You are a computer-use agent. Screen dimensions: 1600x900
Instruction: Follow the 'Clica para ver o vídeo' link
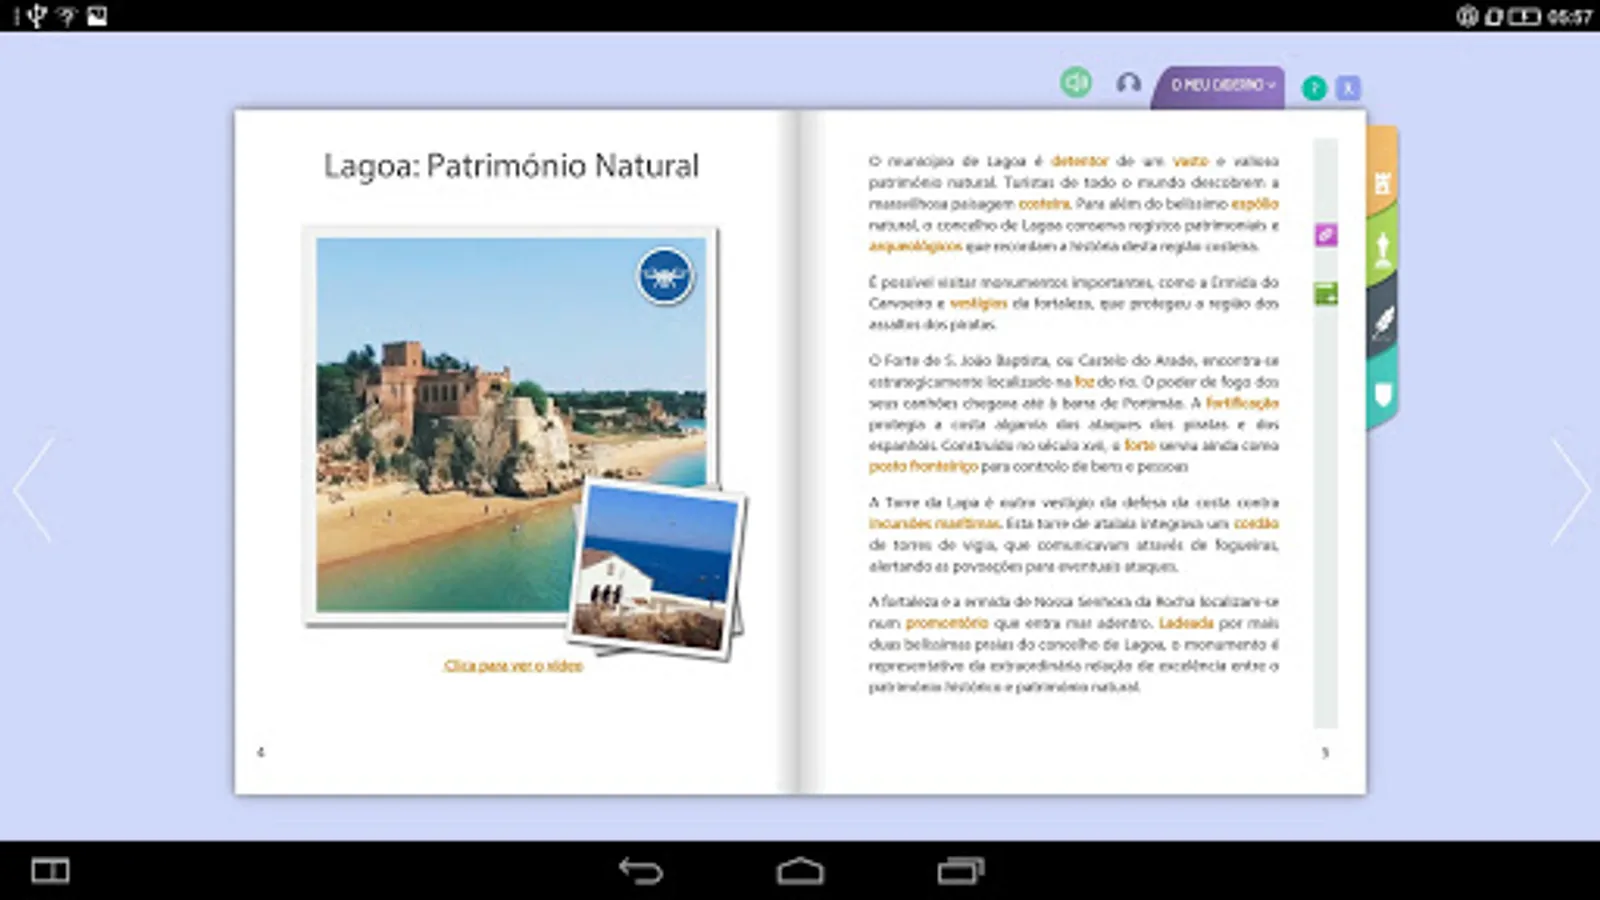click(513, 666)
